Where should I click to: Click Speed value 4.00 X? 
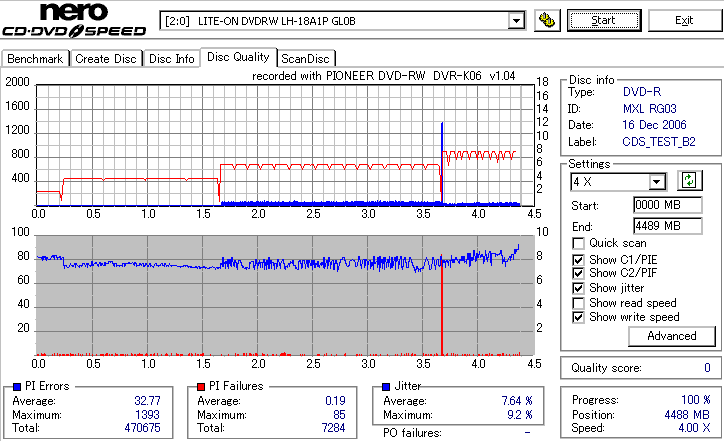pos(694,428)
